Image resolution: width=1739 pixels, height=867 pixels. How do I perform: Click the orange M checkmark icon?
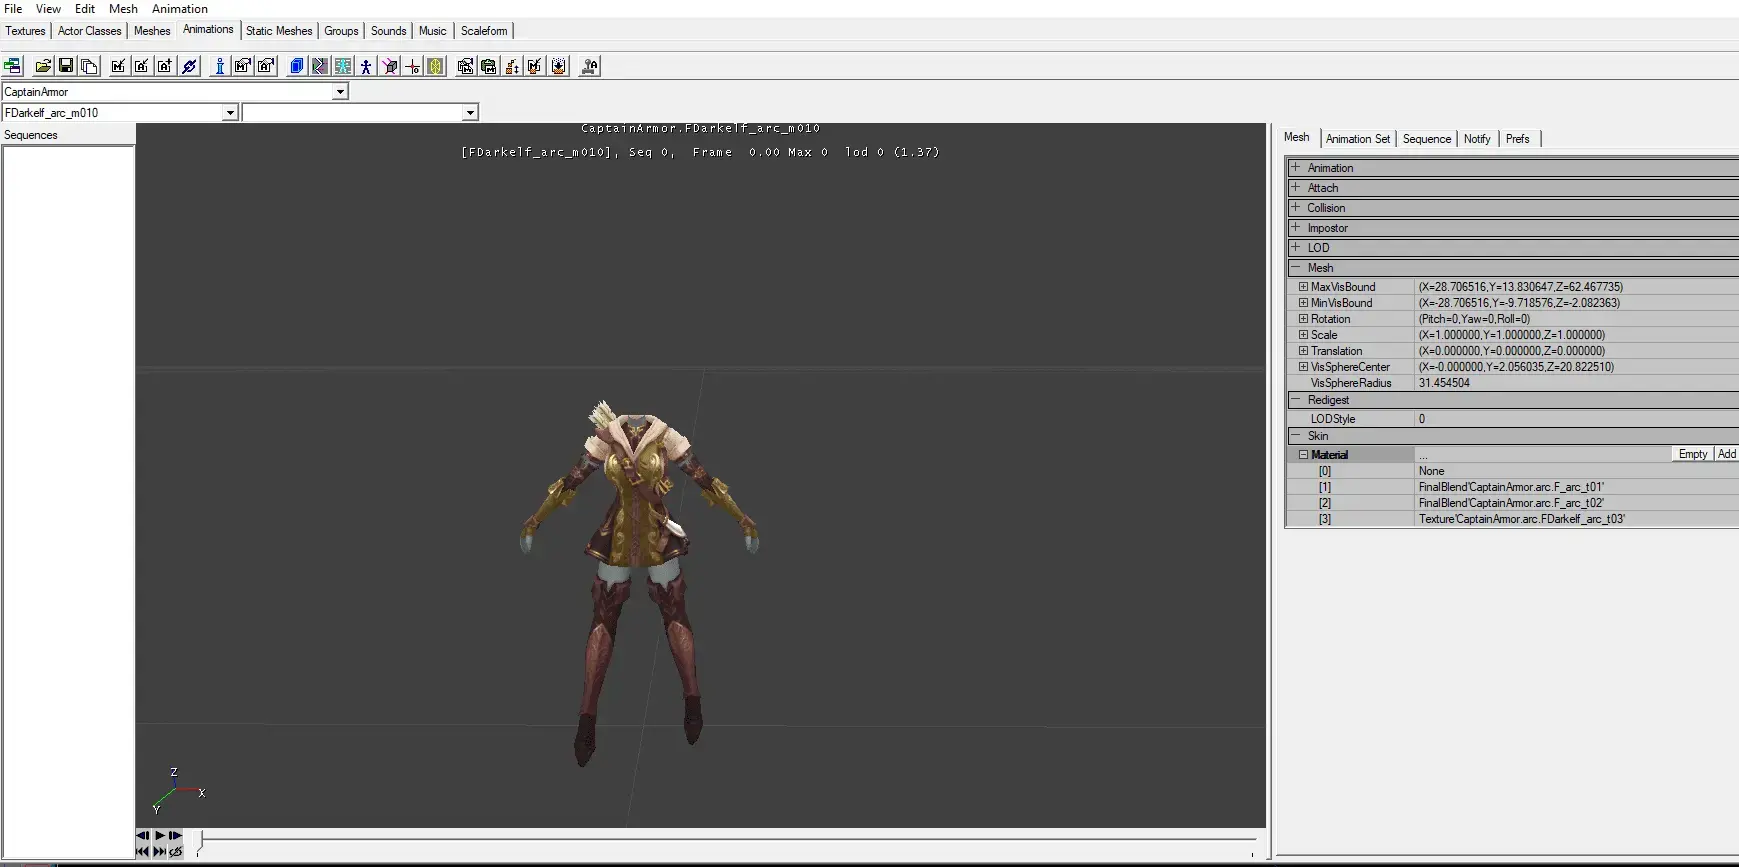tap(535, 66)
